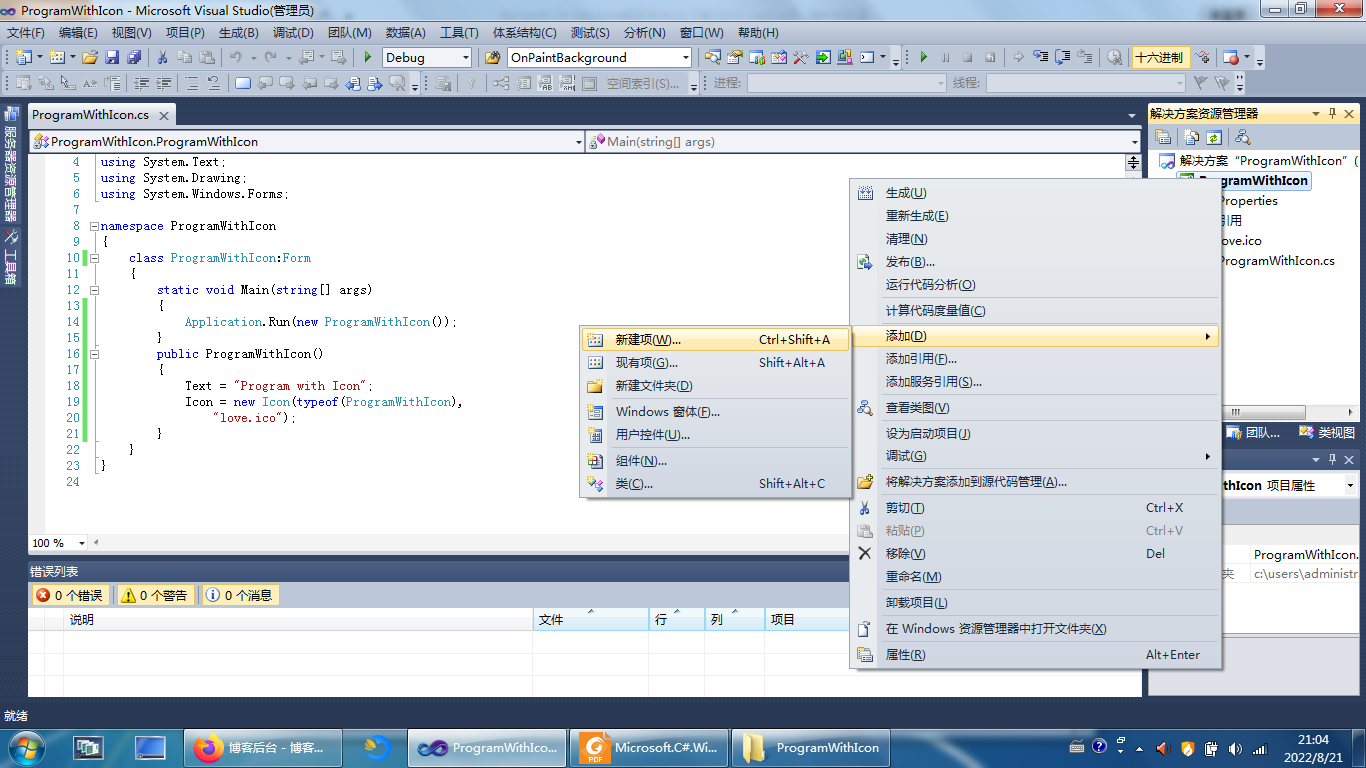Switch to the Class View (类视图) tab
This screenshot has width=1366, height=768.
1327,433
